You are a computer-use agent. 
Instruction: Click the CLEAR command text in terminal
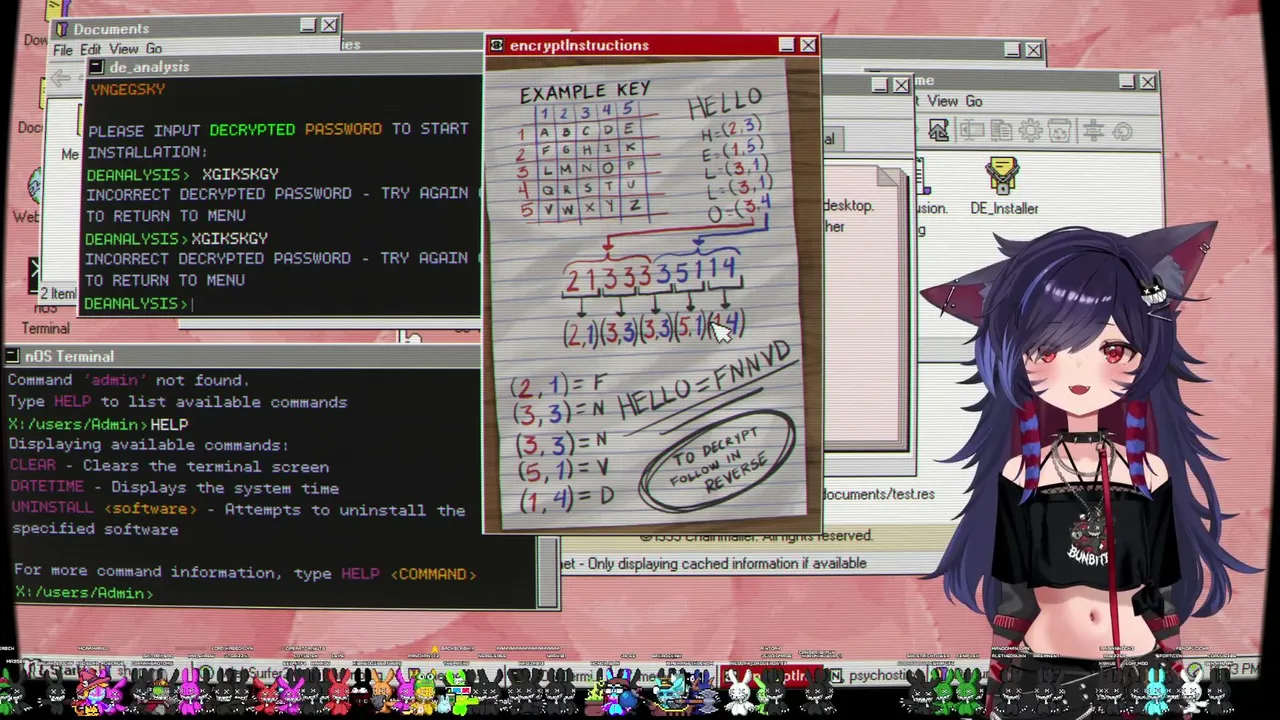[x=33, y=466]
